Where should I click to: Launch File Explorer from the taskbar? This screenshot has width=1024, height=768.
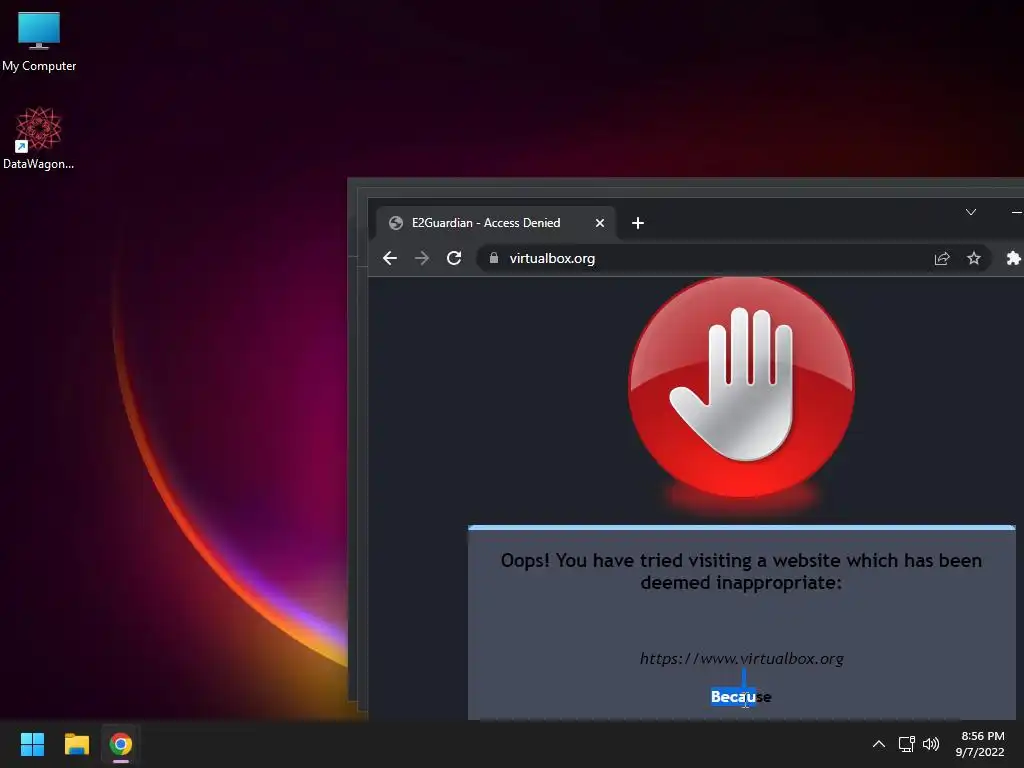click(x=76, y=744)
